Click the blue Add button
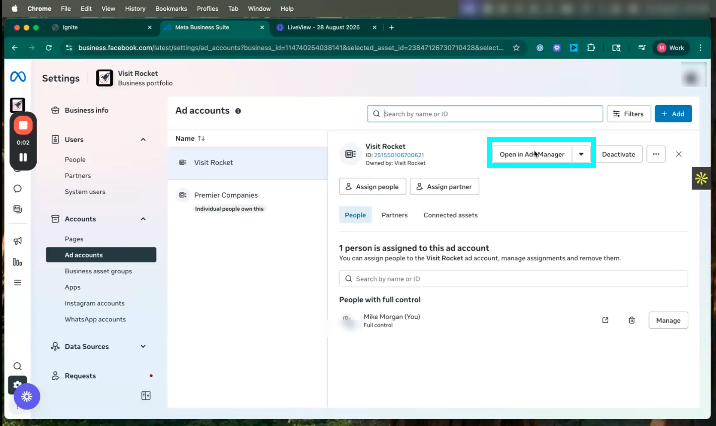The height and width of the screenshot is (426, 716). click(672, 114)
